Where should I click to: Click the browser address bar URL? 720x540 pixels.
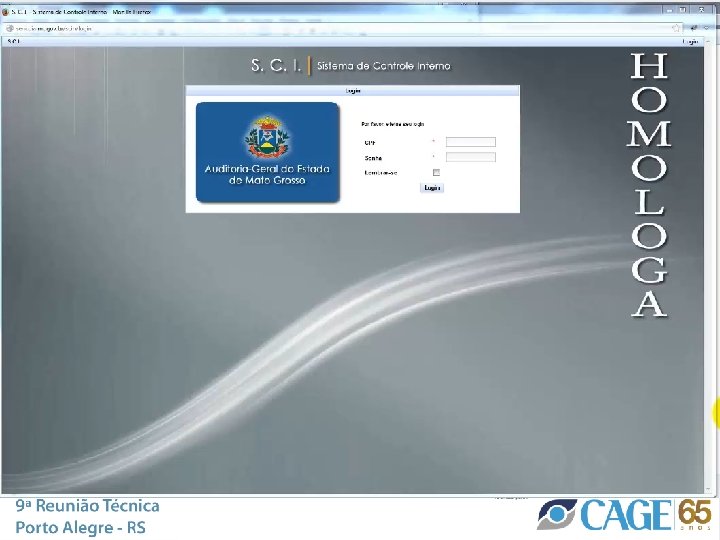pos(54,28)
